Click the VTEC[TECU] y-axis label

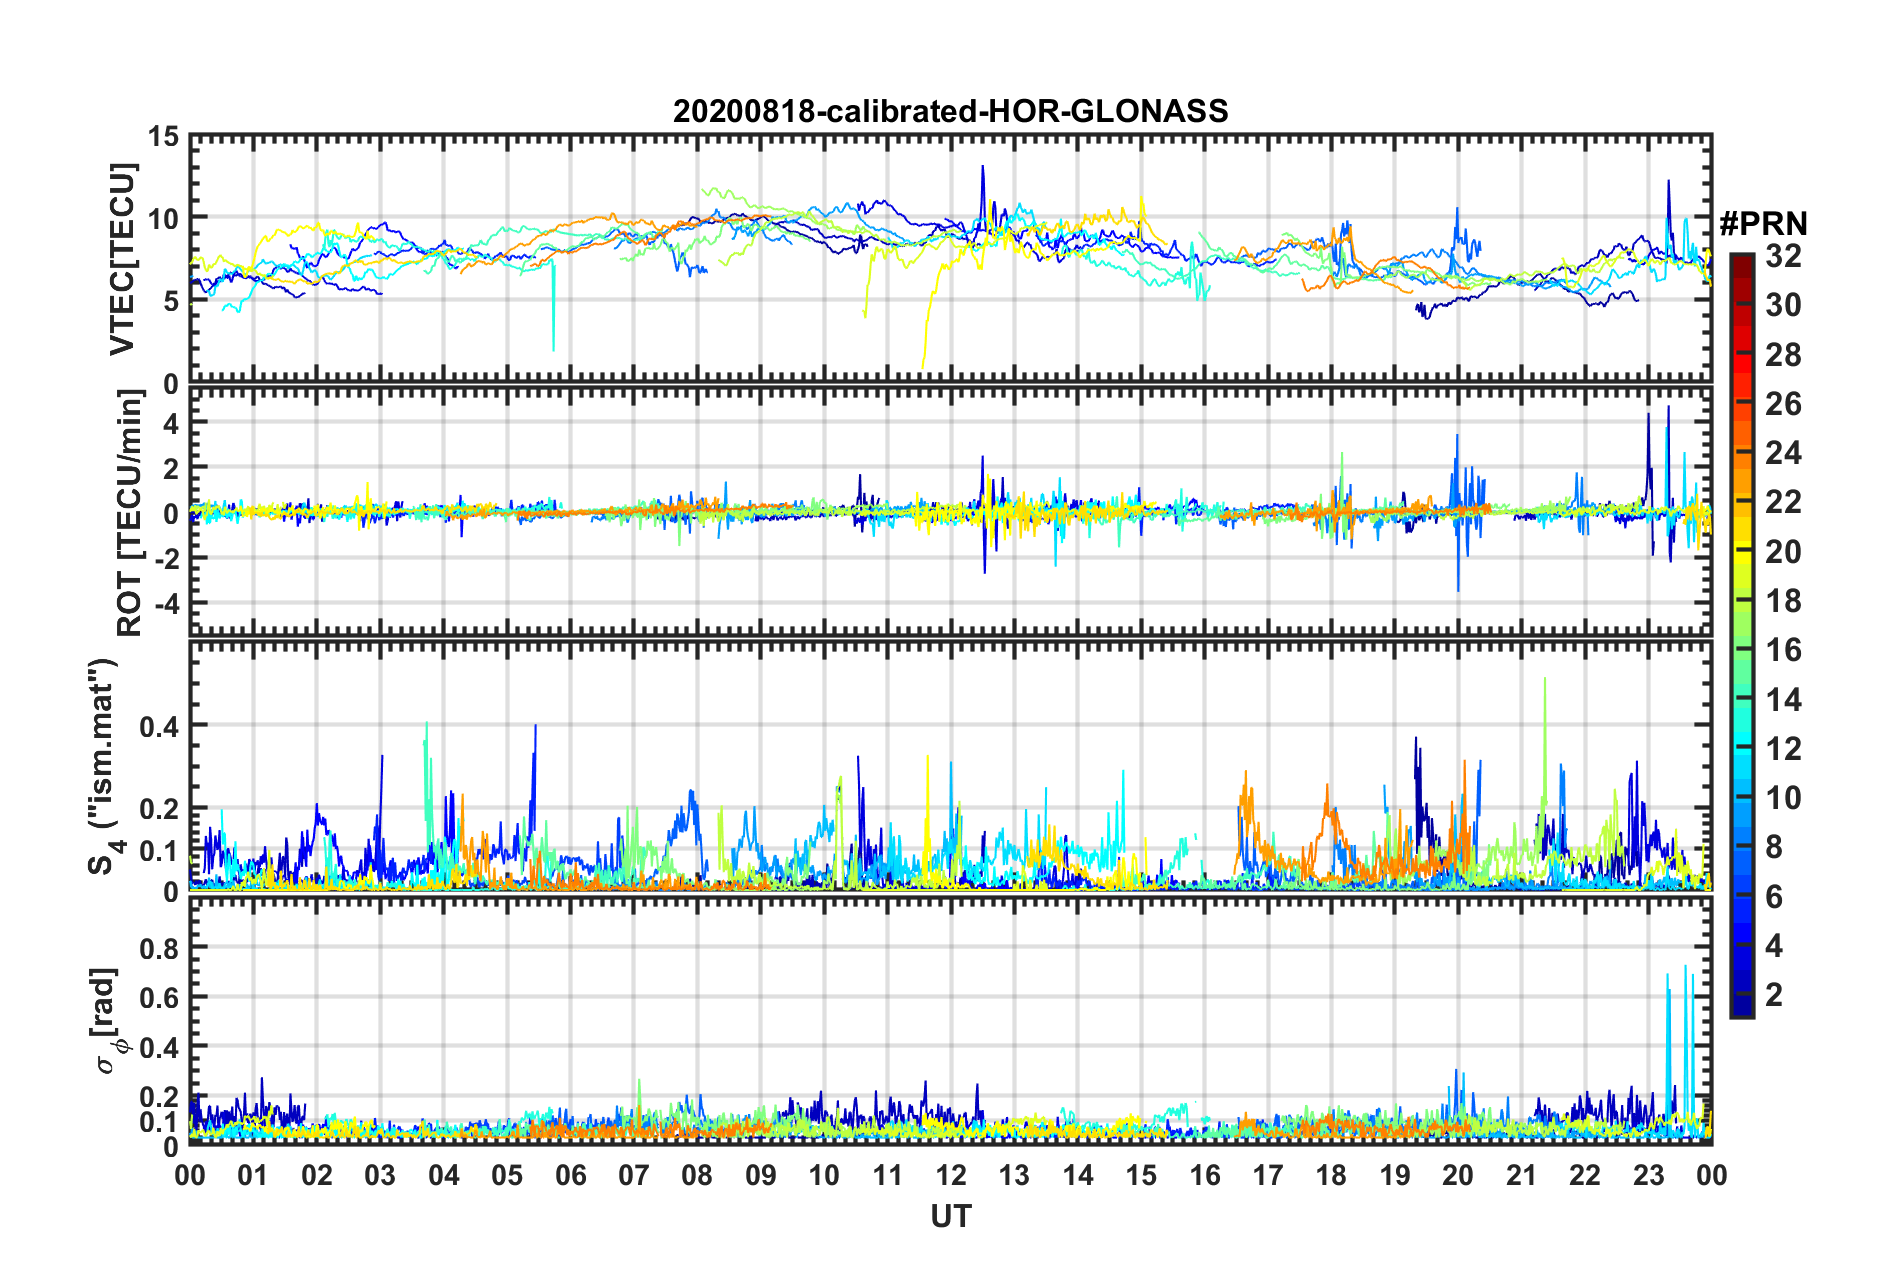click(x=122, y=259)
